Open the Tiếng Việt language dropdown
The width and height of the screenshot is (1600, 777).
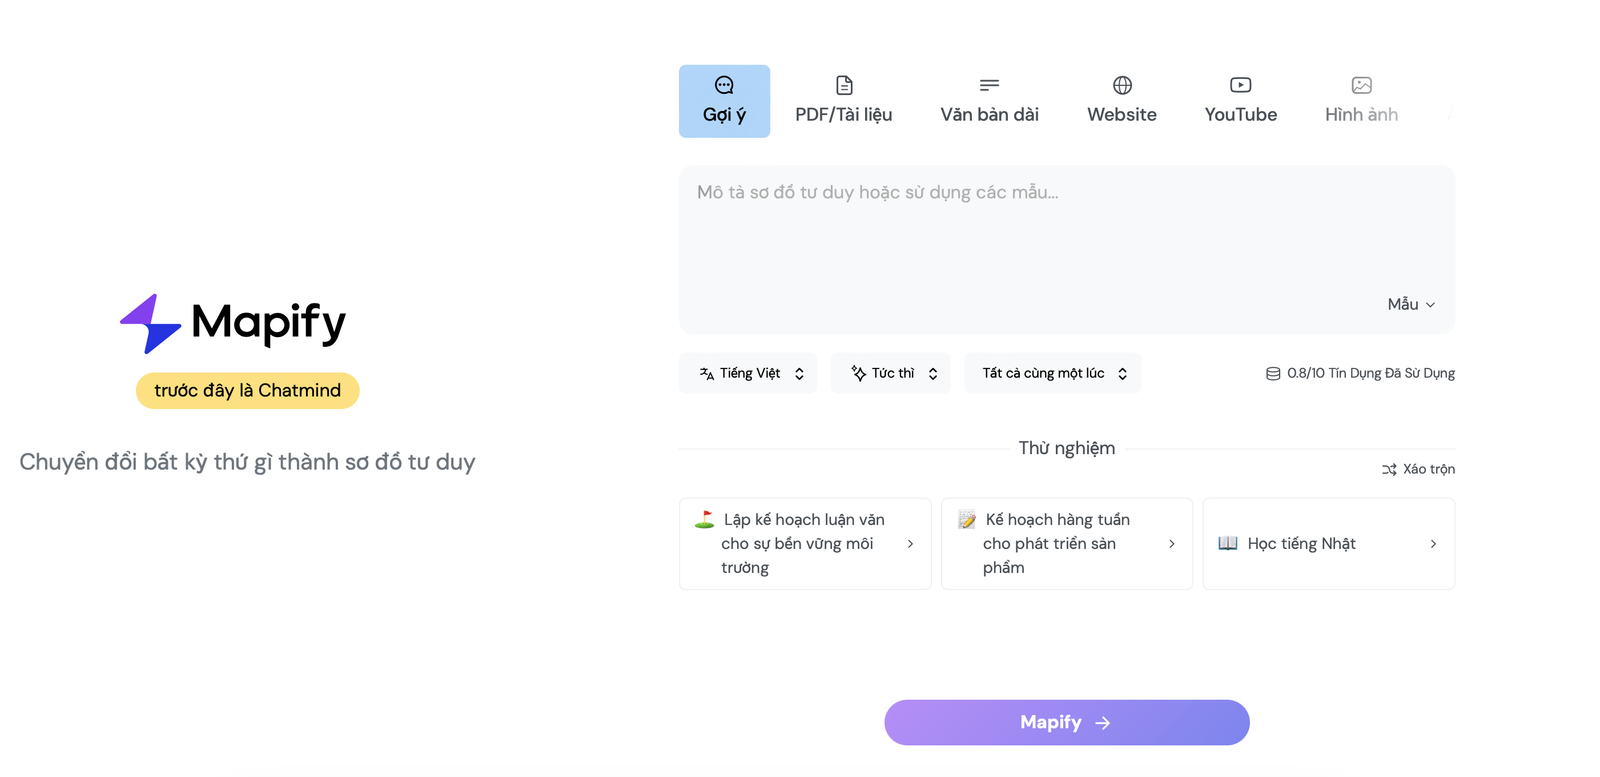coord(747,372)
